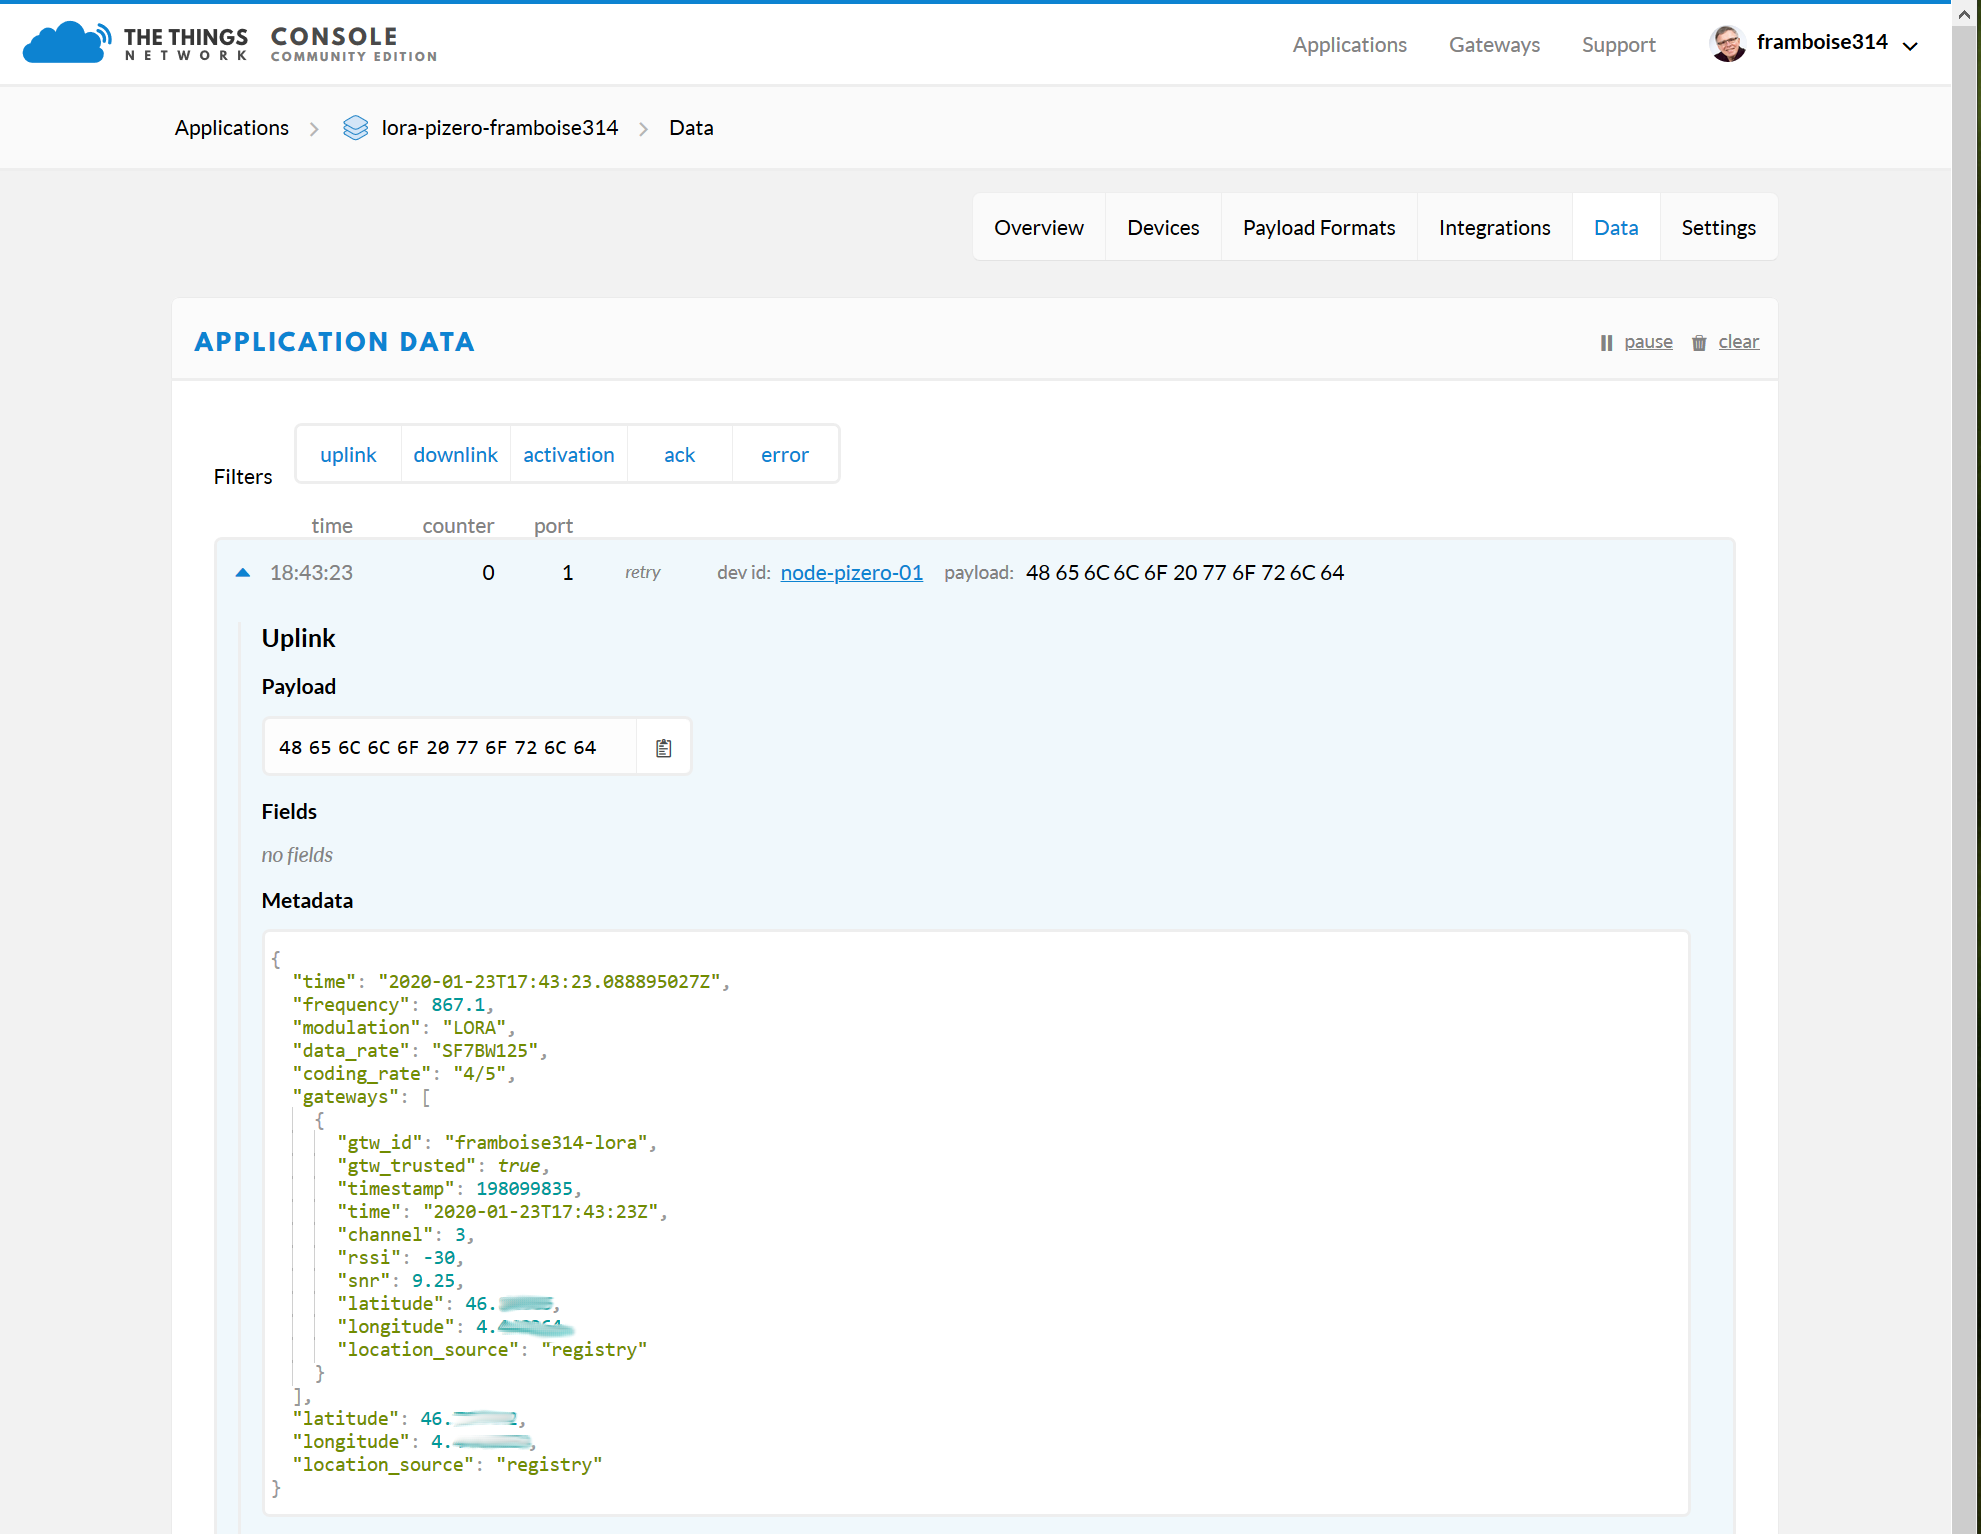This screenshot has height=1534, width=1981.
Task: Click the "coding_rate": "4/5" line
Action: pos(404,1074)
